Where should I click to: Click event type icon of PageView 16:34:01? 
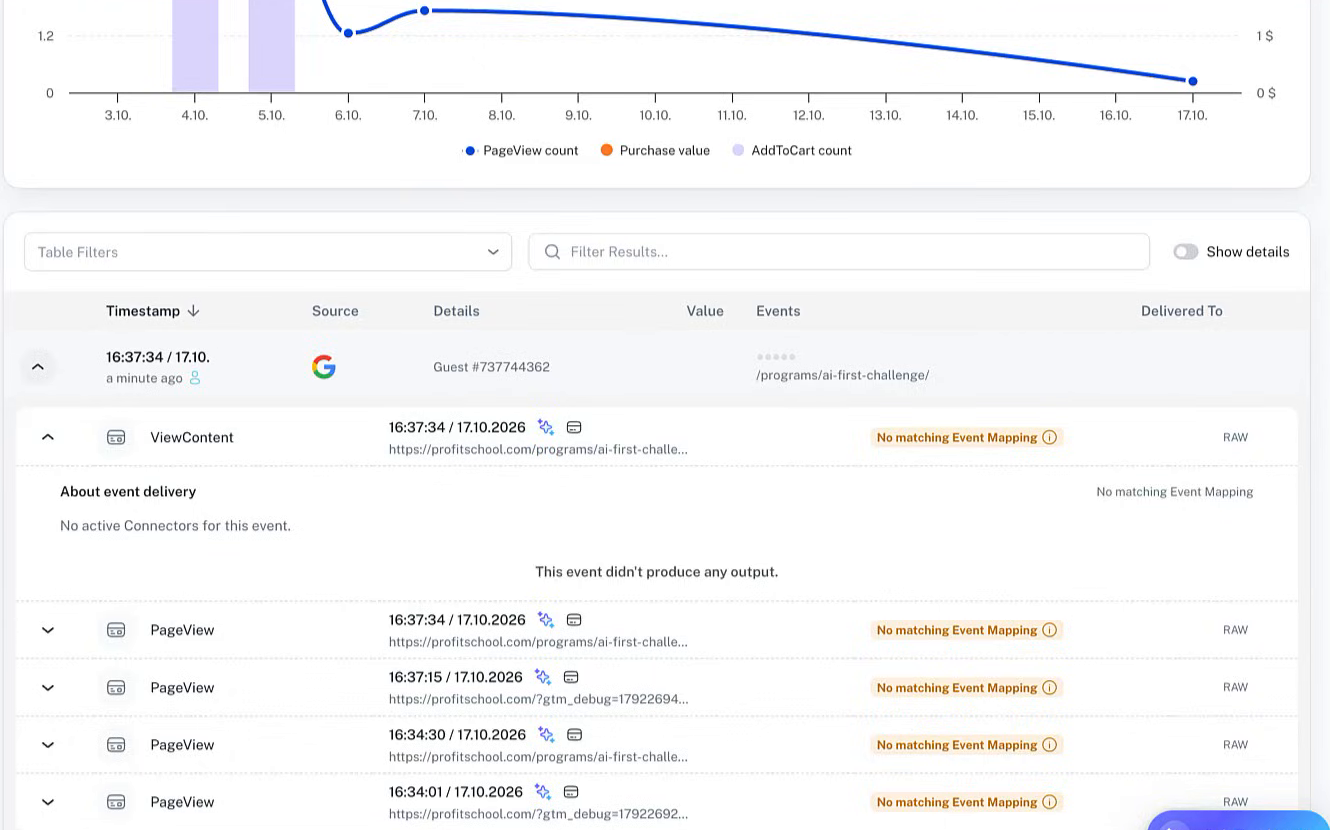point(116,802)
